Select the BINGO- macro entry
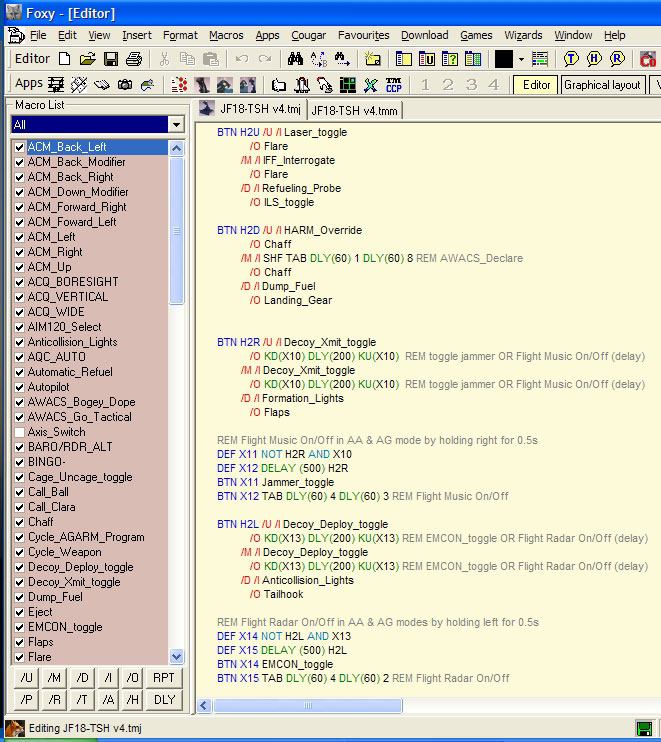Viewport: 661px width, 742px height. (47, 462)
